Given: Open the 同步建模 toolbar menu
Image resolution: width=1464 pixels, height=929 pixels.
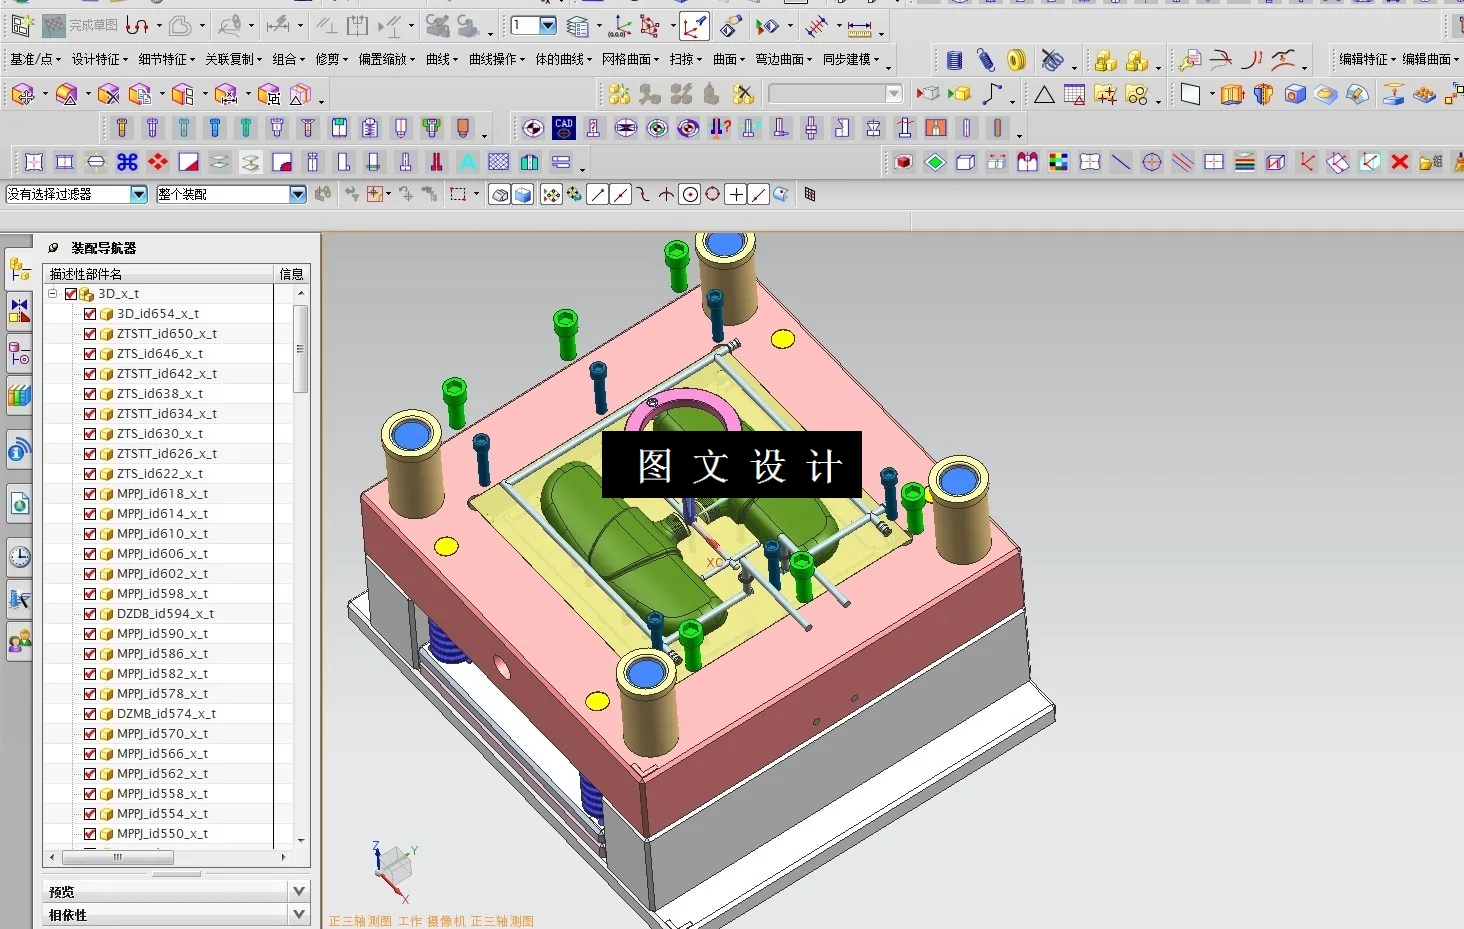Looking at the screenshot, I should tap(849, 58).
